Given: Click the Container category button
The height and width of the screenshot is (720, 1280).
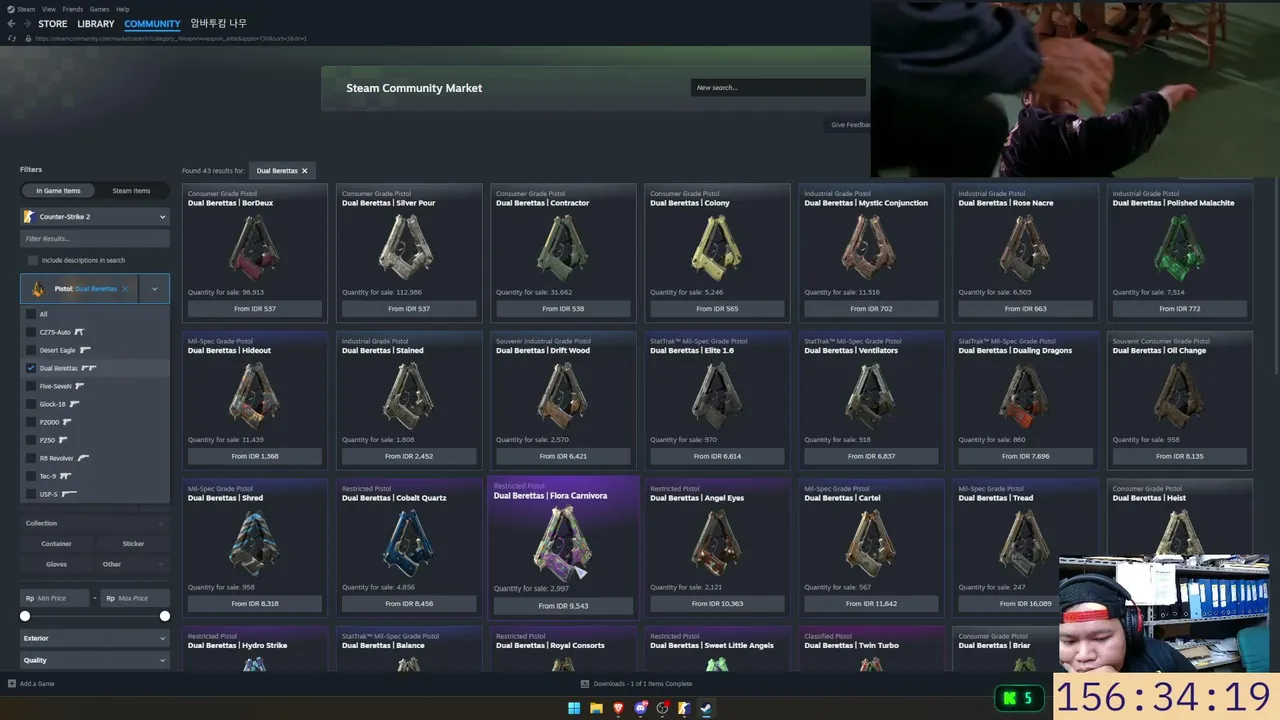Looking at the screenshot, I should (57, 544).
